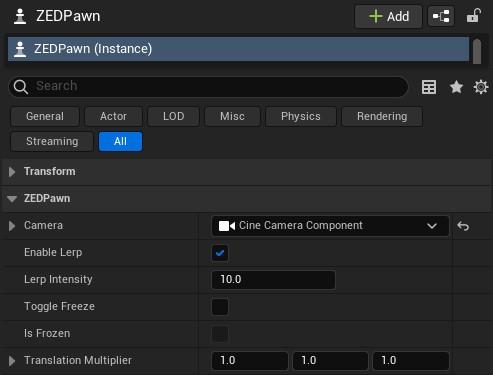Image resolution: width=493 pixels, height=375 pixels.
Task: Click the ZEDPawn title text
Action: [68, 16]
